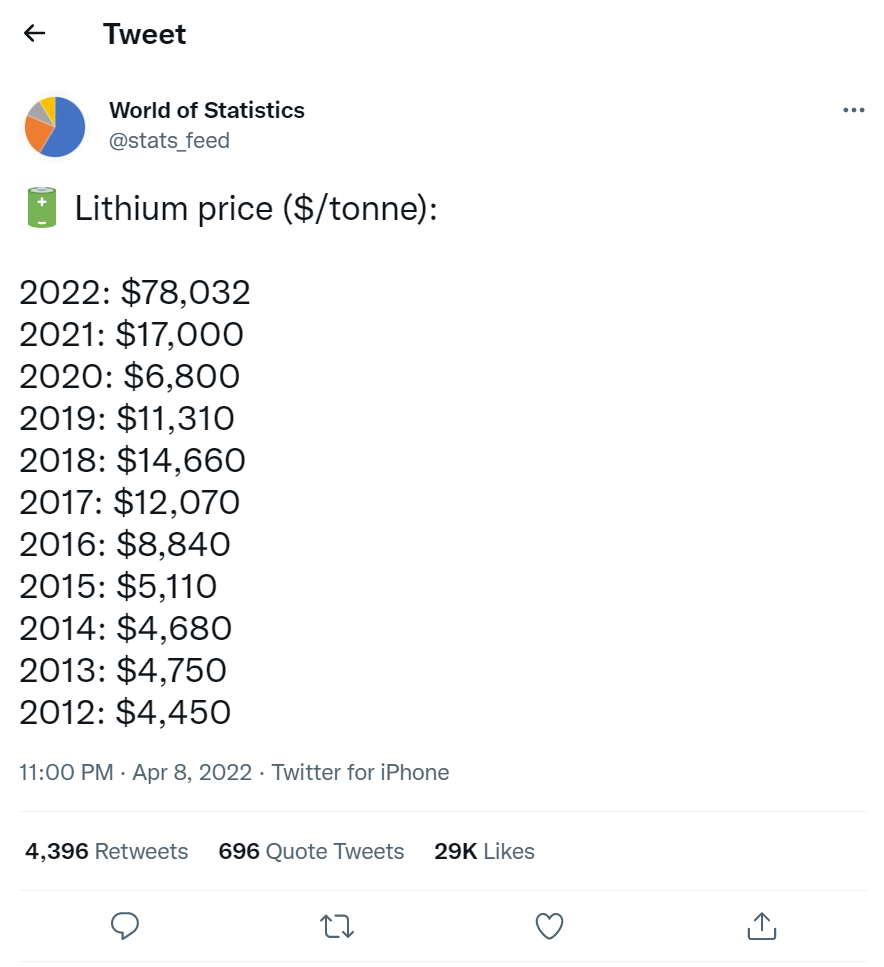
Task: Share the tweet via upload icon
Action: tap(761, 926)
